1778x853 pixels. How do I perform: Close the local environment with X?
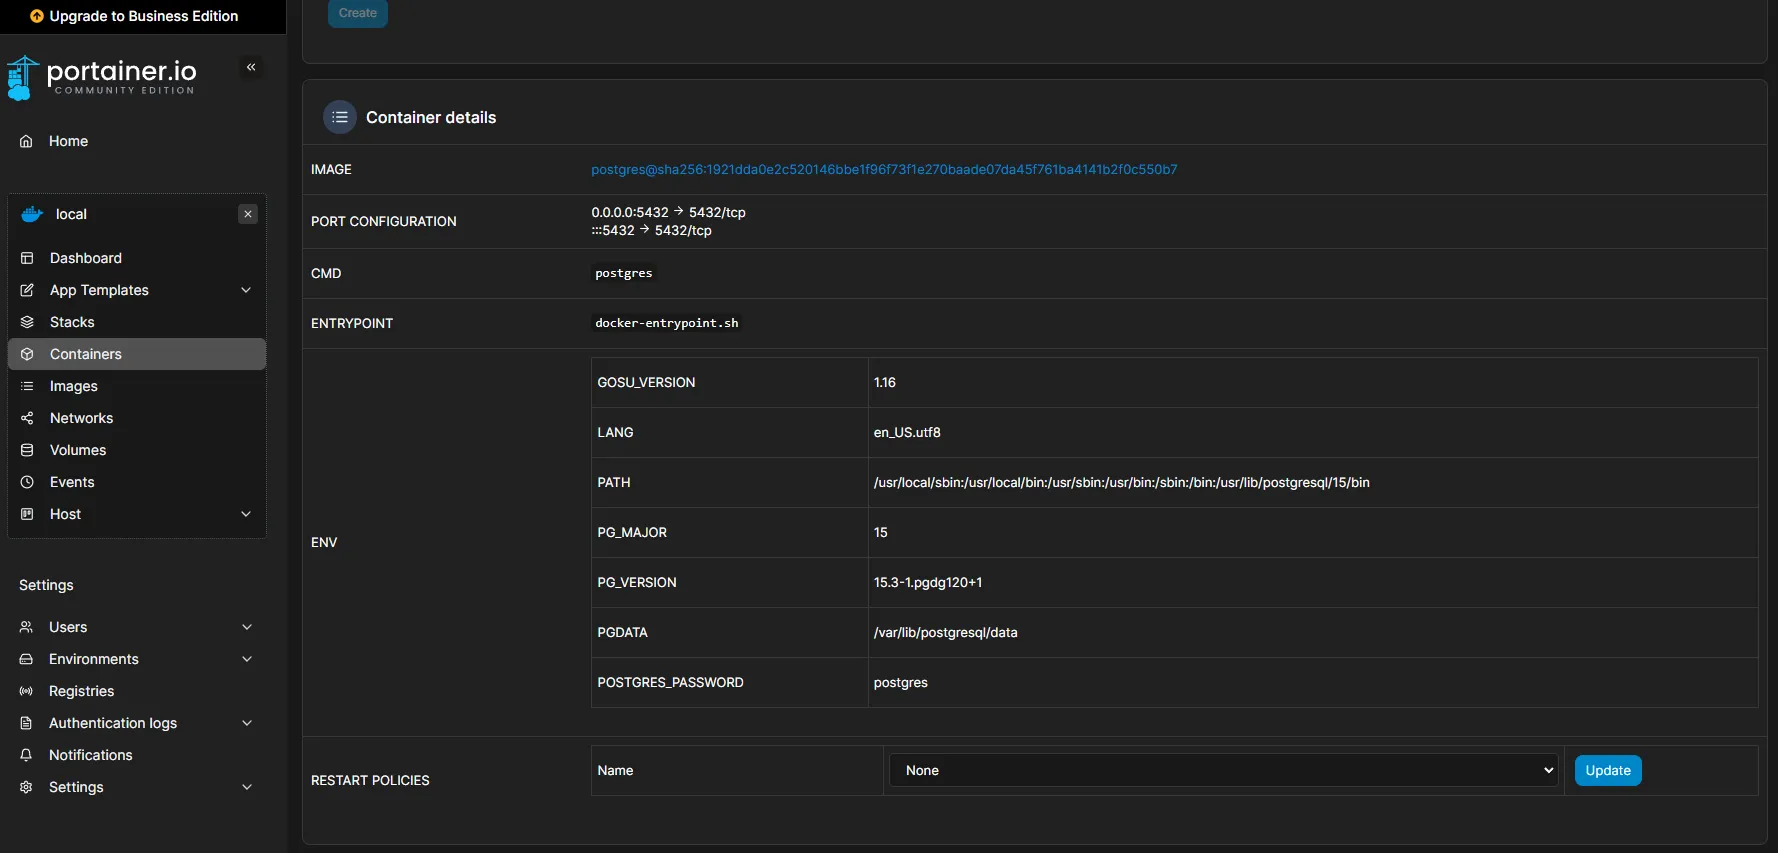point(248,214)
